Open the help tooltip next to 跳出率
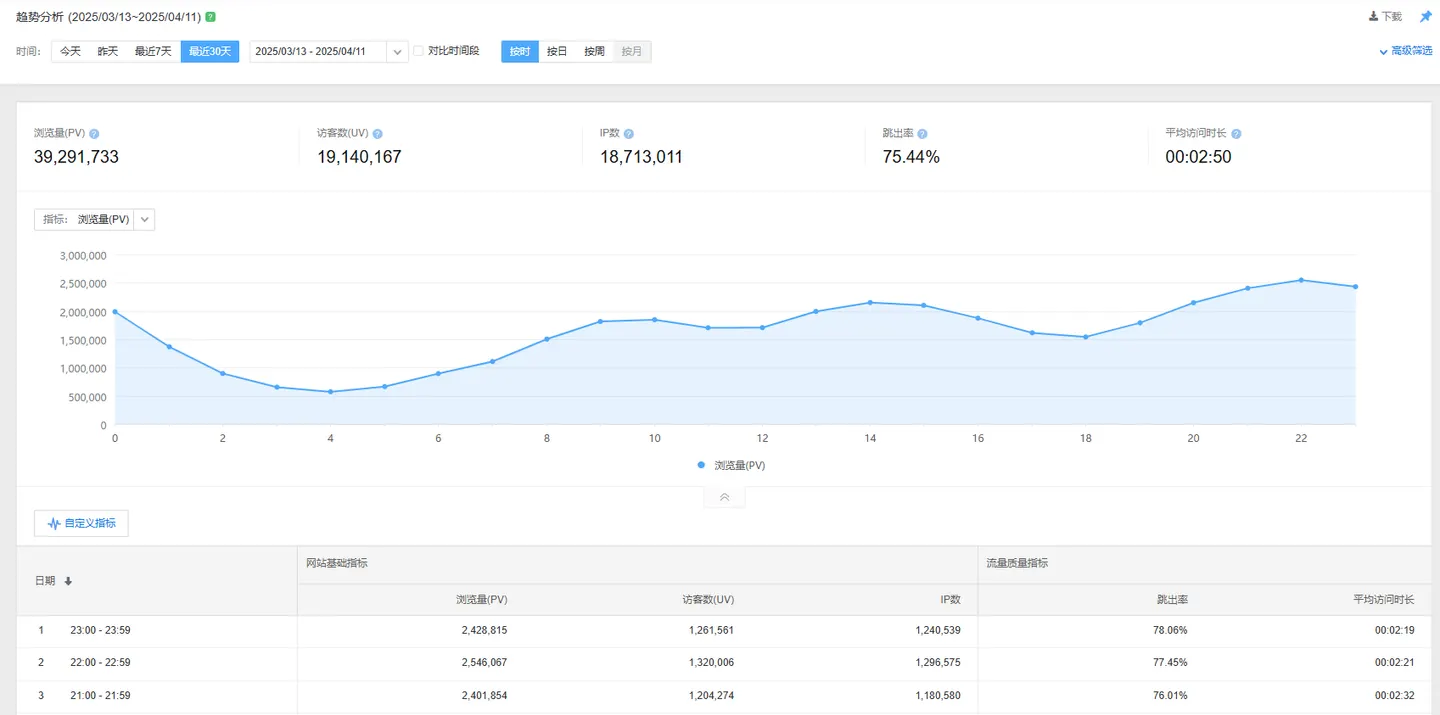The image size is (1440, 715). tap(922, 134)
